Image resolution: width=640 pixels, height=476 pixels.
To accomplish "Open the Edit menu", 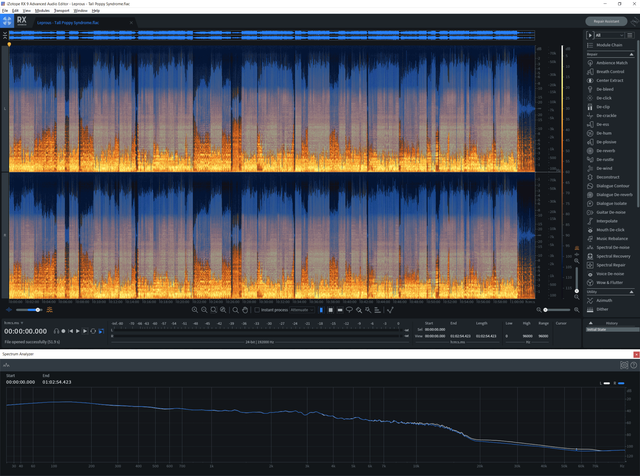I will click(16, 11).
